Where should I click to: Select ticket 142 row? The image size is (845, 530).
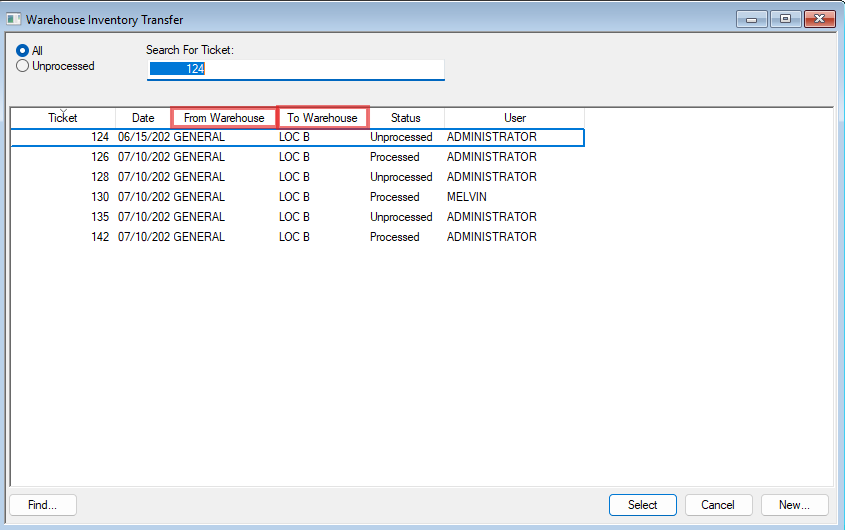(x=297, y=237)
